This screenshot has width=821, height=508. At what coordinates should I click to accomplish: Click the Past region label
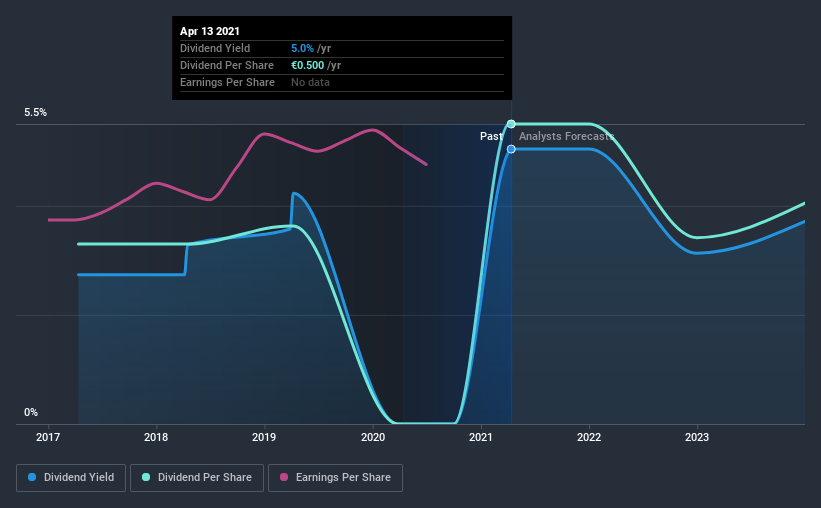(491, 136)
